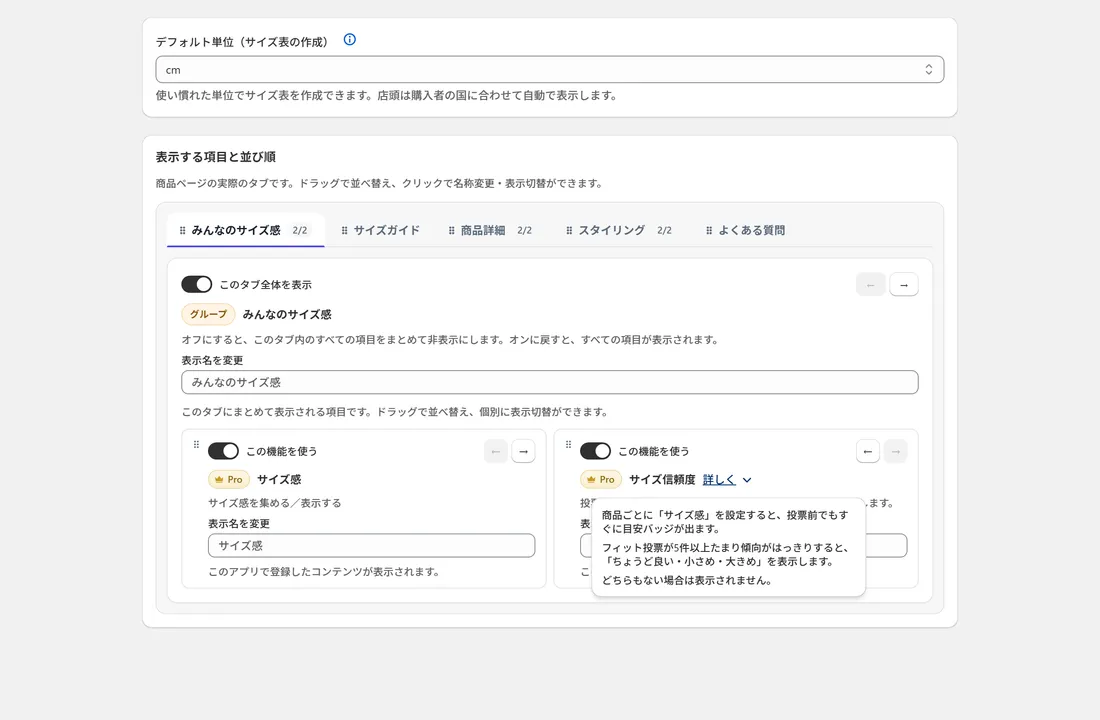Click the 表示する項目と並び順 heading
The image size is (1100, 720).
[x=215, y=156]
